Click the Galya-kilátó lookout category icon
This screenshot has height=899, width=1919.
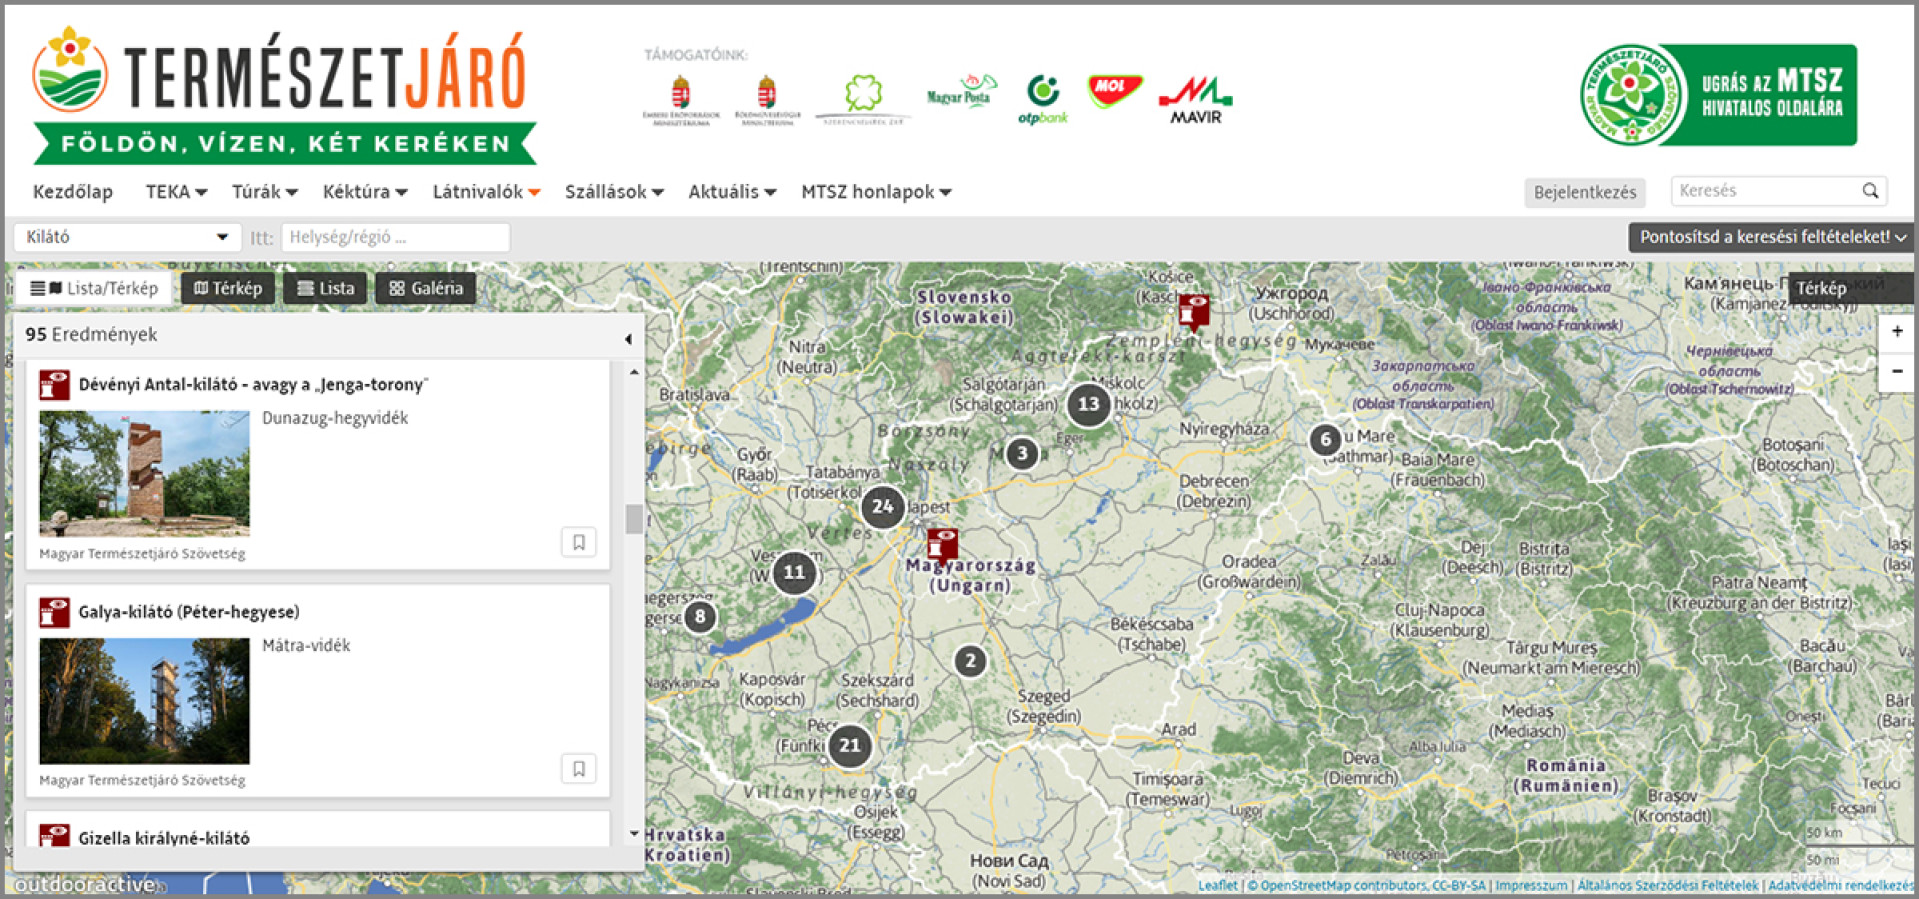coord(54,612)
